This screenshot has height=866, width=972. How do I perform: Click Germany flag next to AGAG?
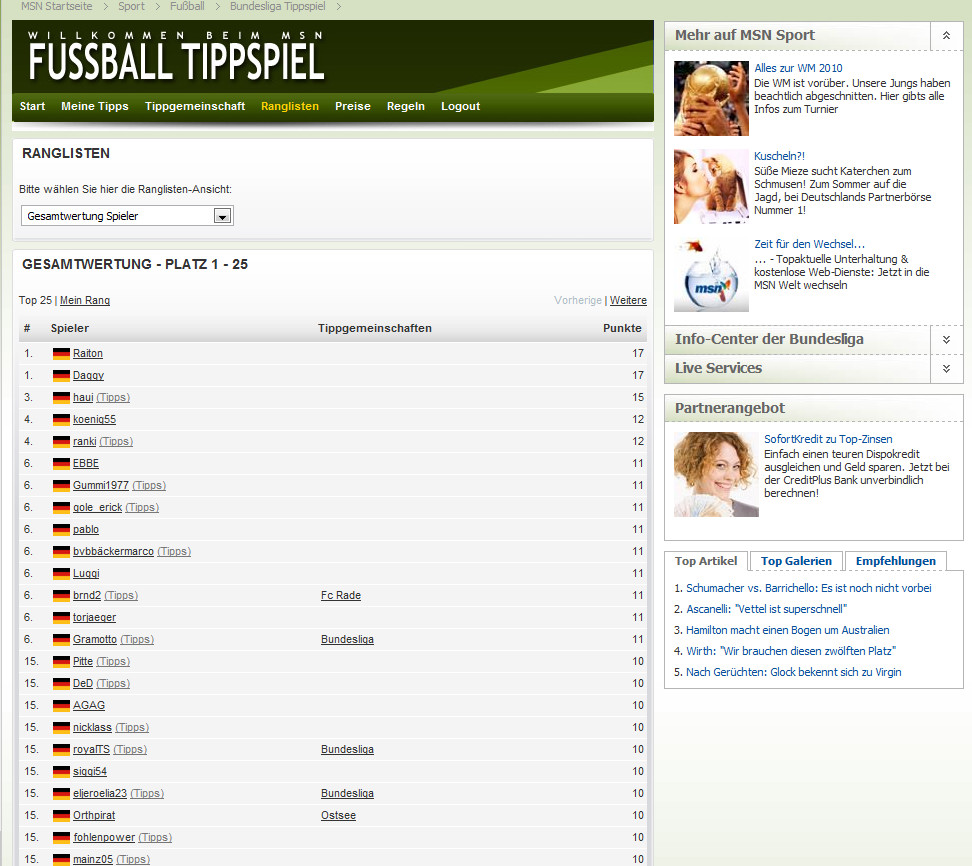tap(61, 706)
